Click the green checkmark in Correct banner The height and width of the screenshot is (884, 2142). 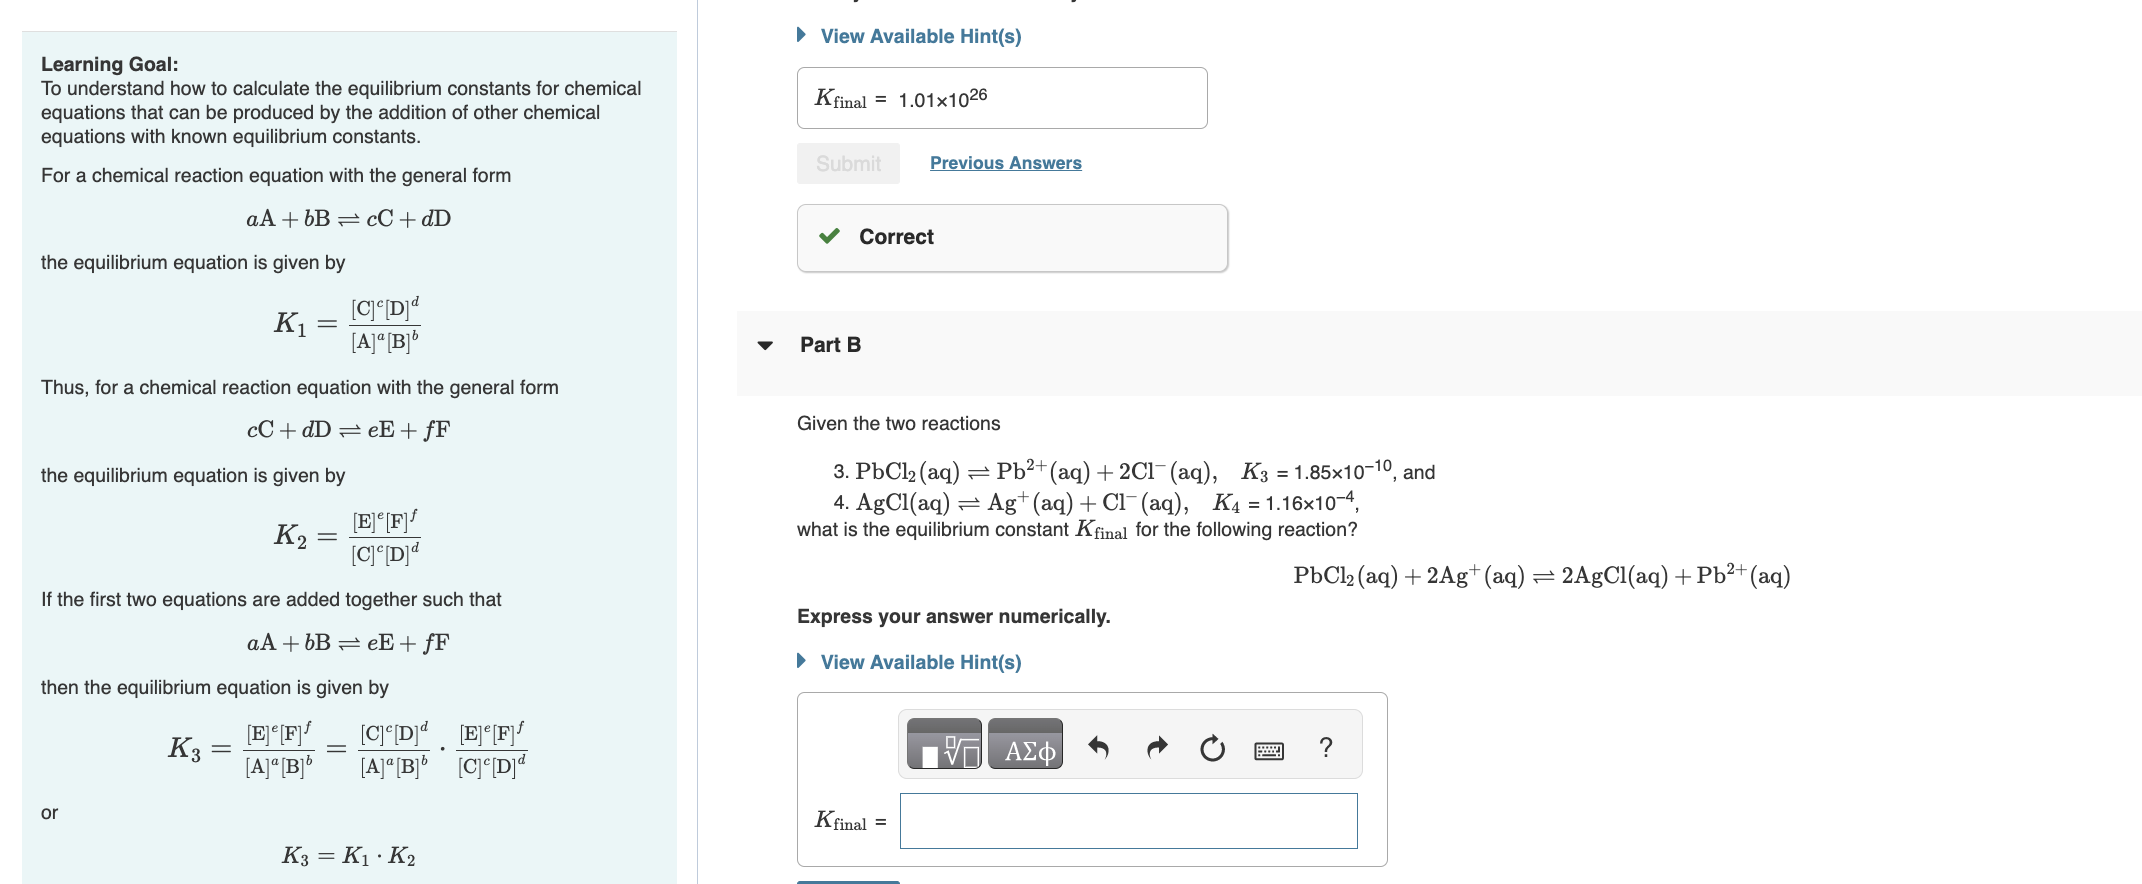point(829,236)
